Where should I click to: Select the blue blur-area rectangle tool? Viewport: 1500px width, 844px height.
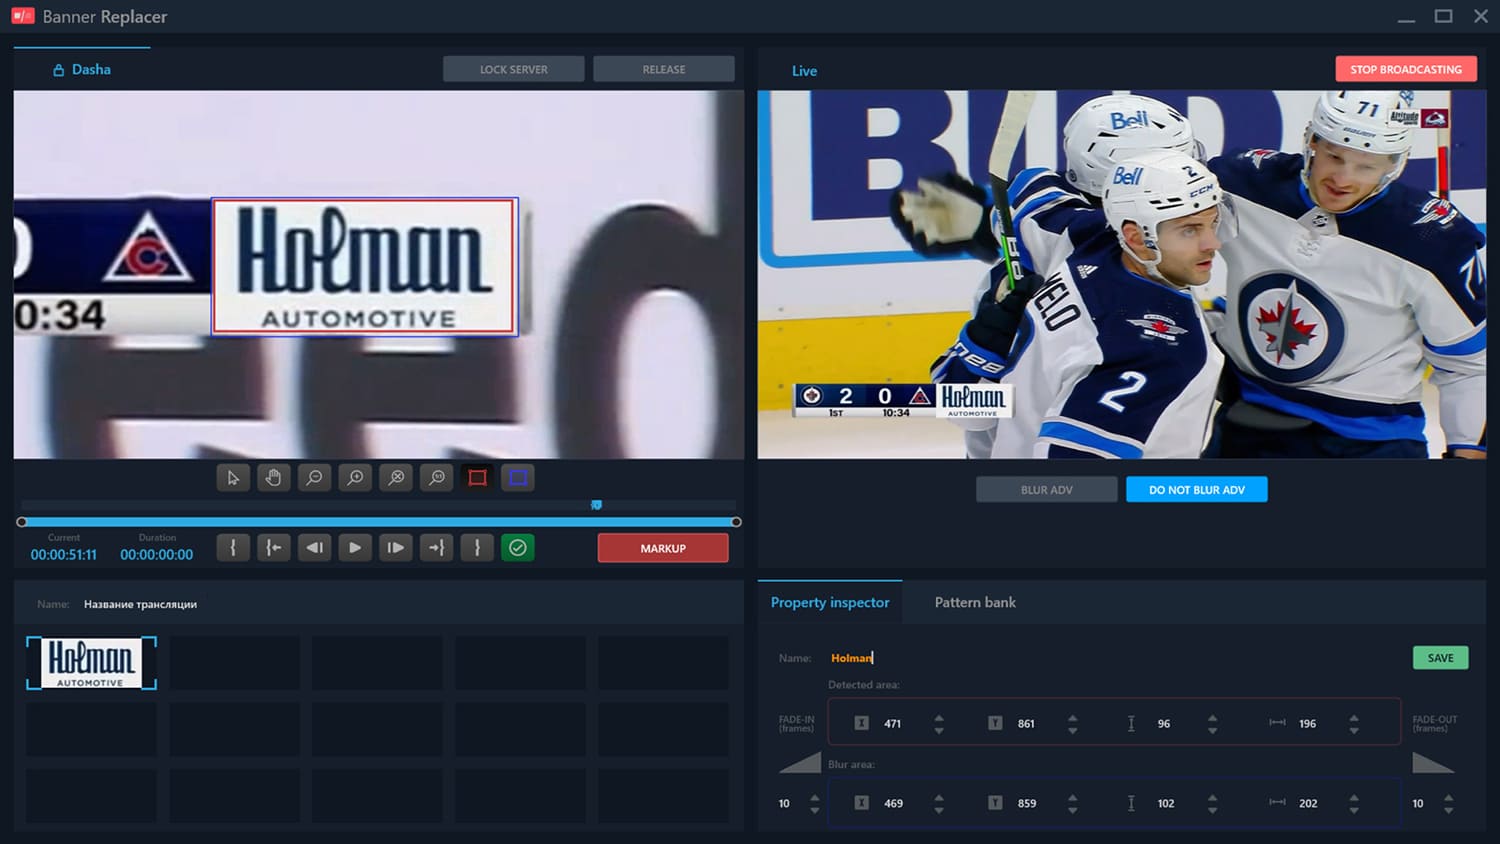click(518, 478)
